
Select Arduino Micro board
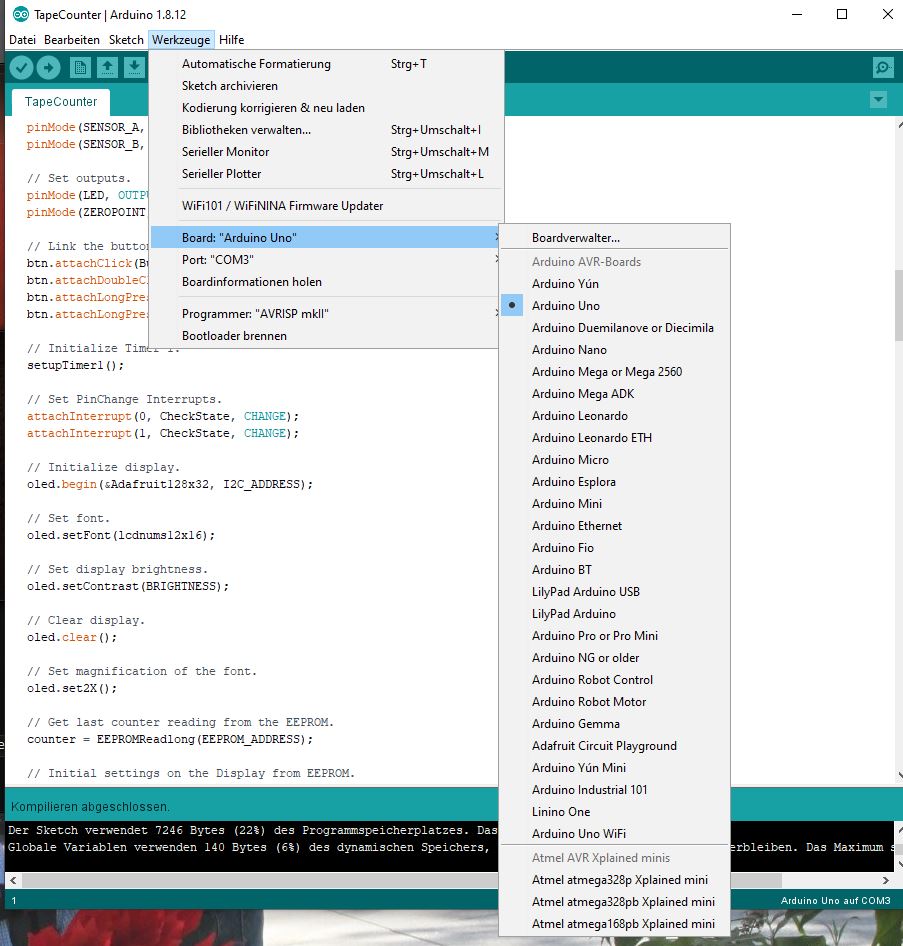615,460
